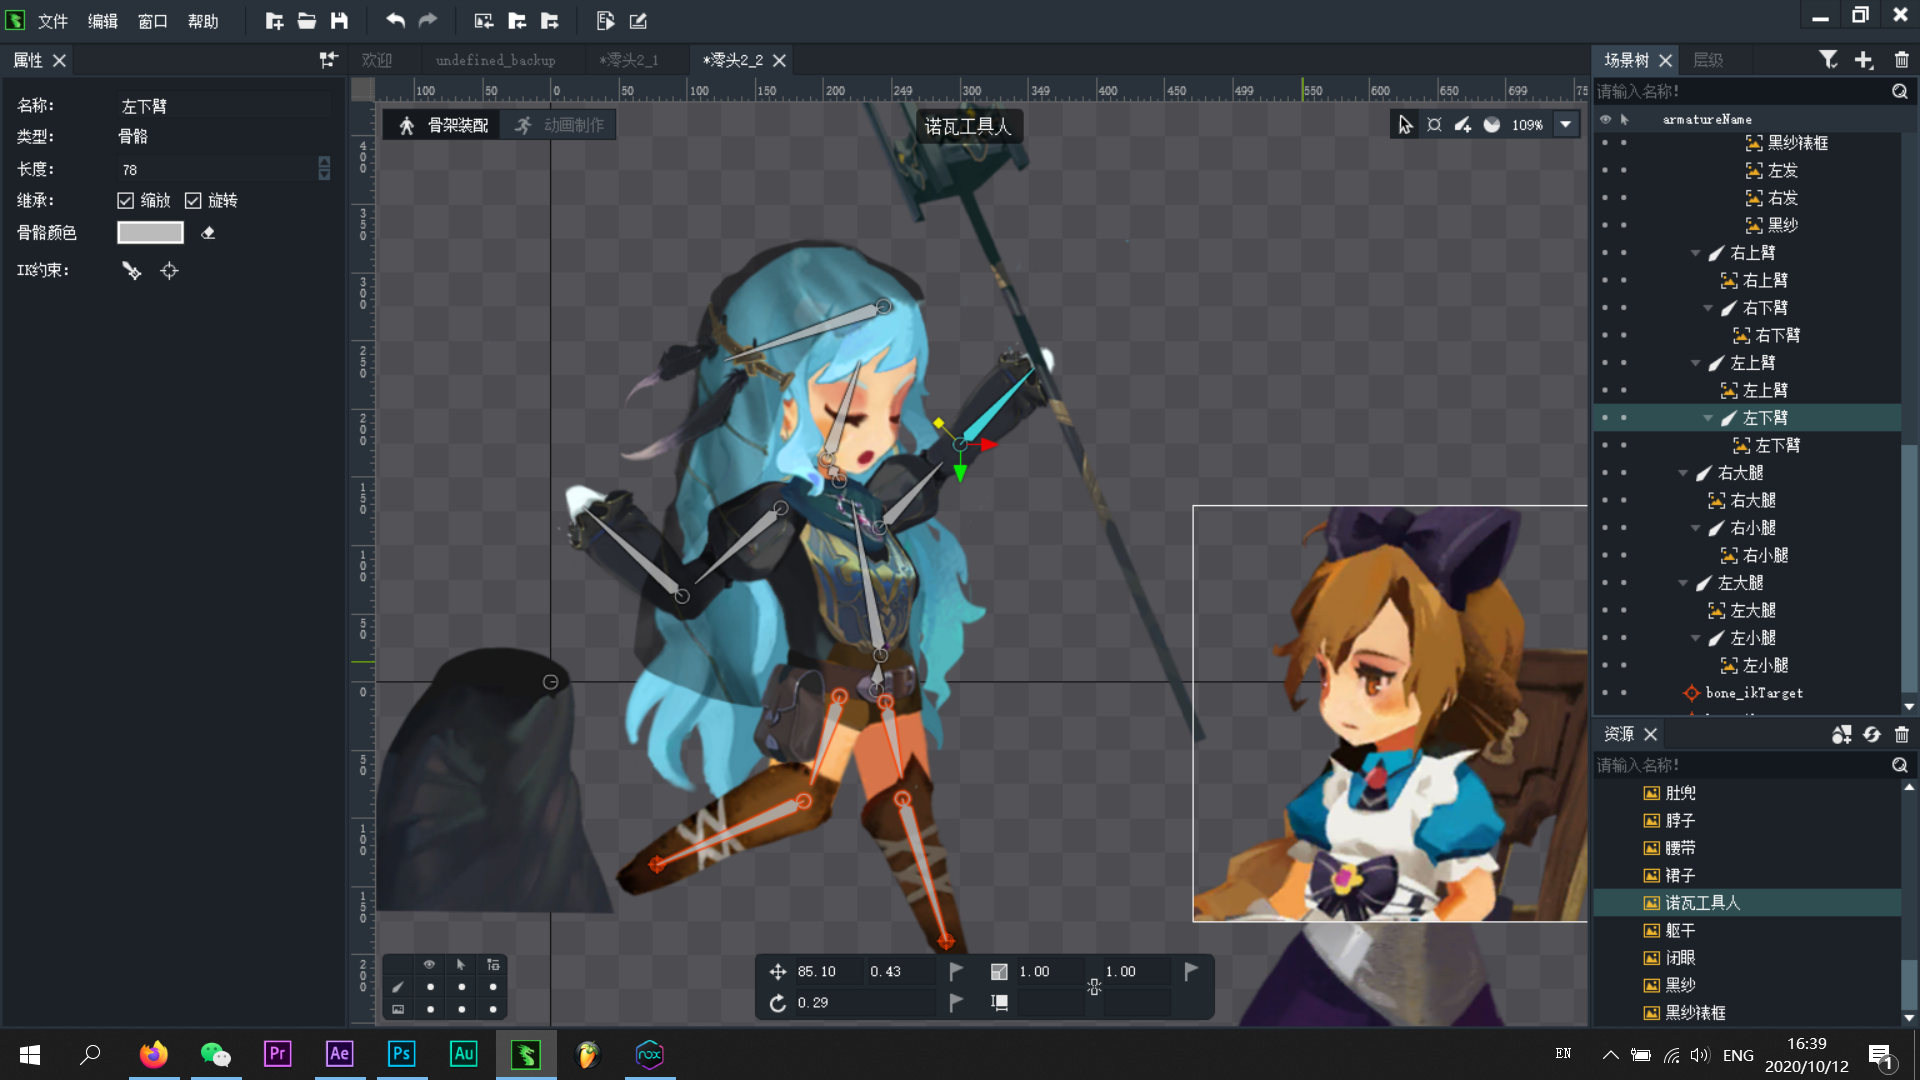Click the pose bone tool icon in viewport
The image size is (1920, 1080).
[1434, 125]
